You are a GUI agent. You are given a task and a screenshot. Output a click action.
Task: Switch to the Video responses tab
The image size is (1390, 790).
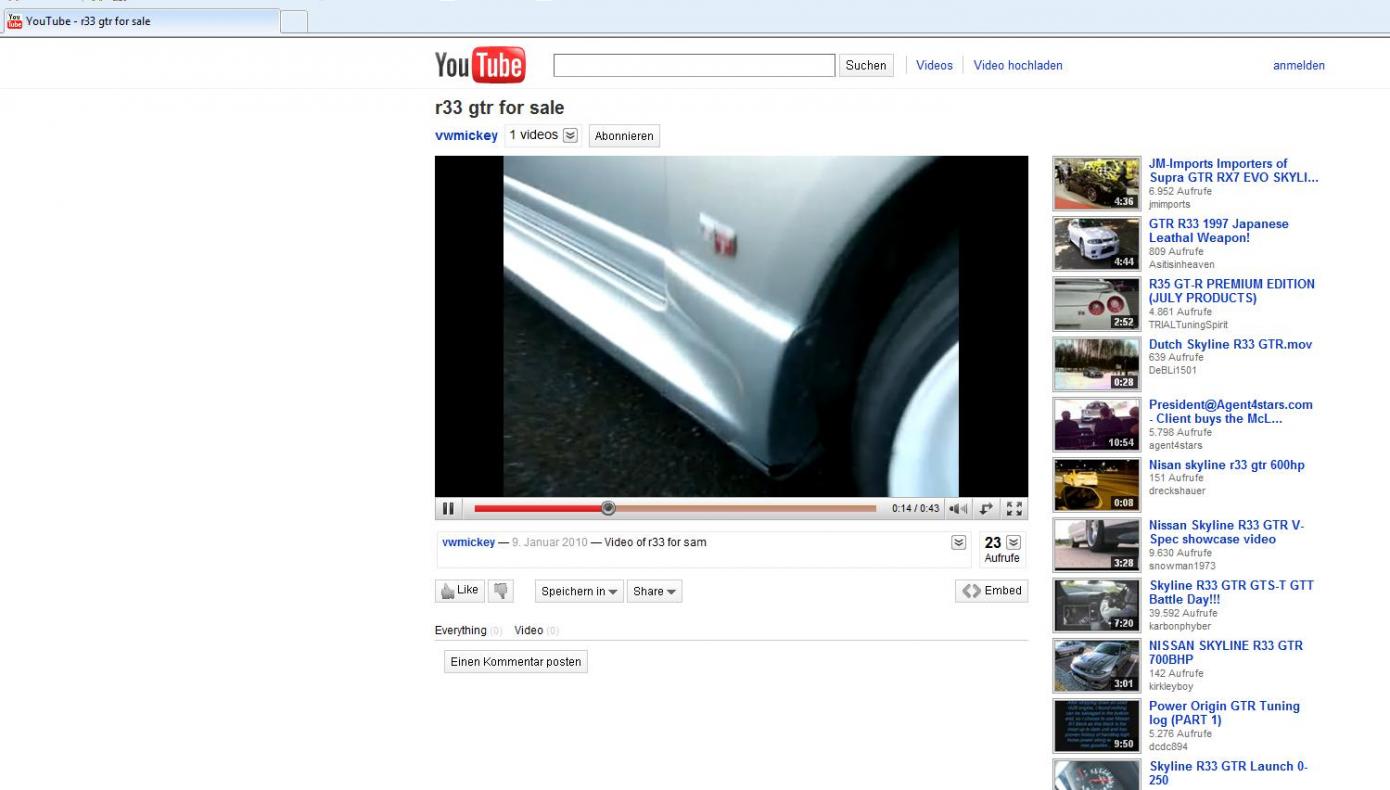click(x=528, y=630)
